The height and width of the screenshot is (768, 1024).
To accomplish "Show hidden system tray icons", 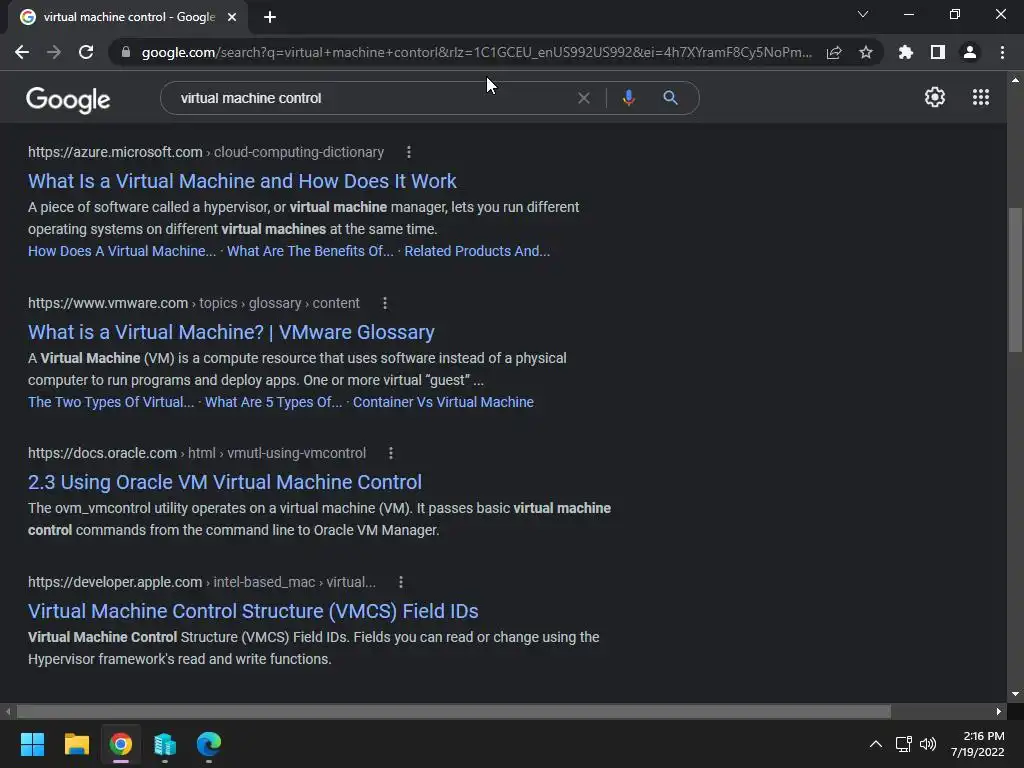I will click(x=876, y=744).
